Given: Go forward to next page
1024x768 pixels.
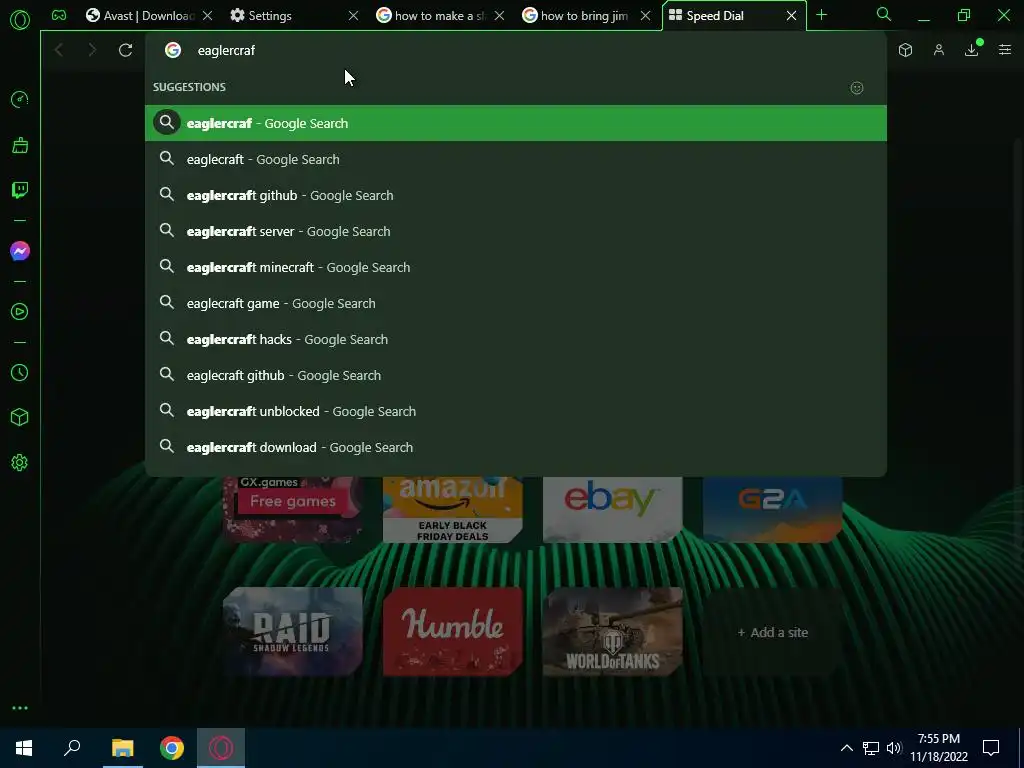Looking at the screenshot, I should pos(92,50).
